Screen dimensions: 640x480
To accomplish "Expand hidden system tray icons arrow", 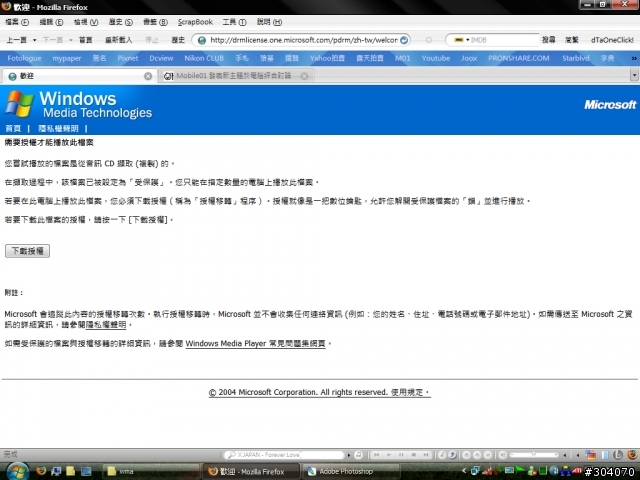I will [464, 471].
